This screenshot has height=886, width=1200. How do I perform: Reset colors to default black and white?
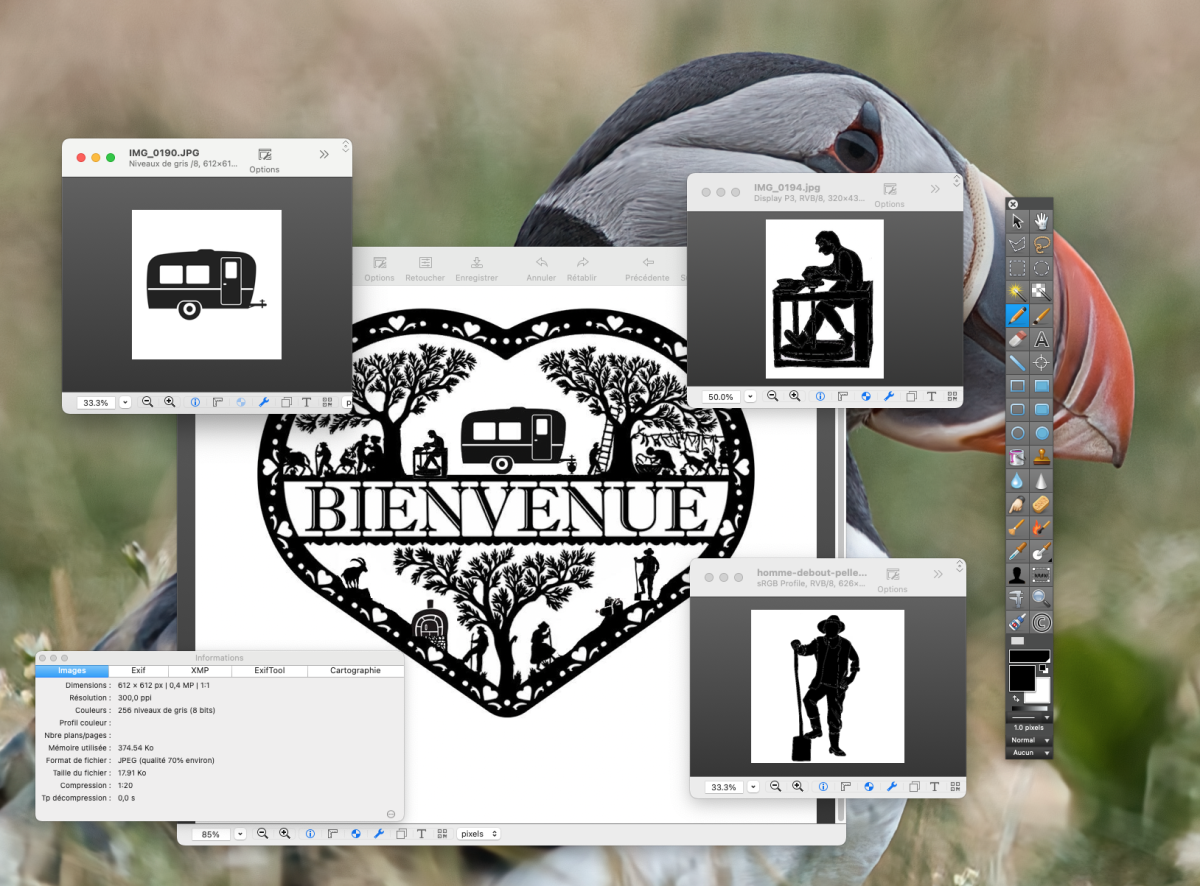[x=1042, y=667]
